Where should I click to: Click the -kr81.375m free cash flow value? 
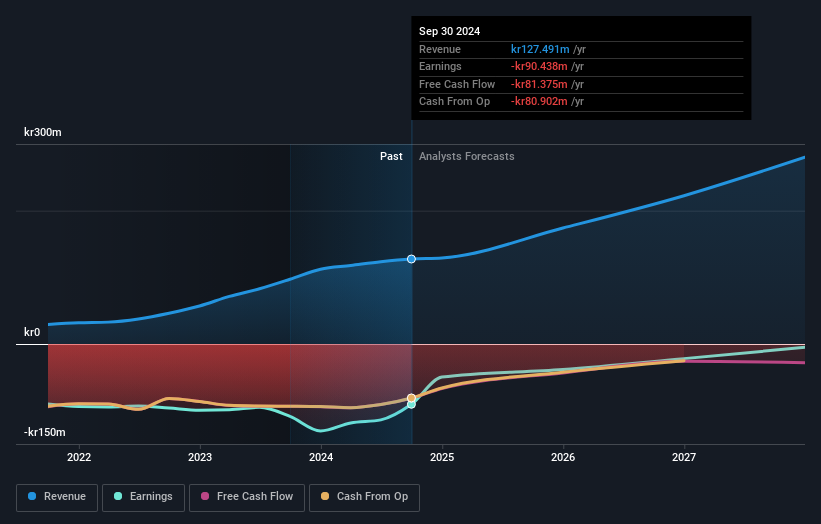[x=539, y=84]
